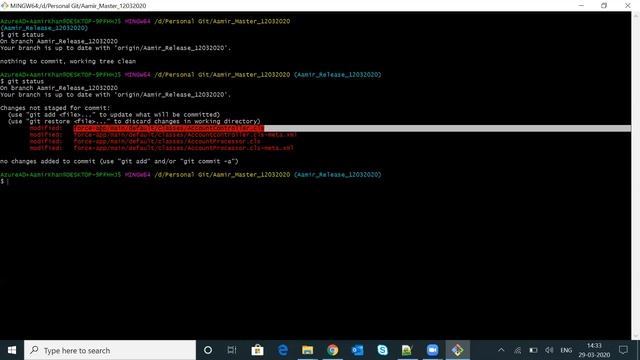Click the window title 'MINGW64:/d/Personal Git/Aamir_Master_12032020'

[78, 6]
